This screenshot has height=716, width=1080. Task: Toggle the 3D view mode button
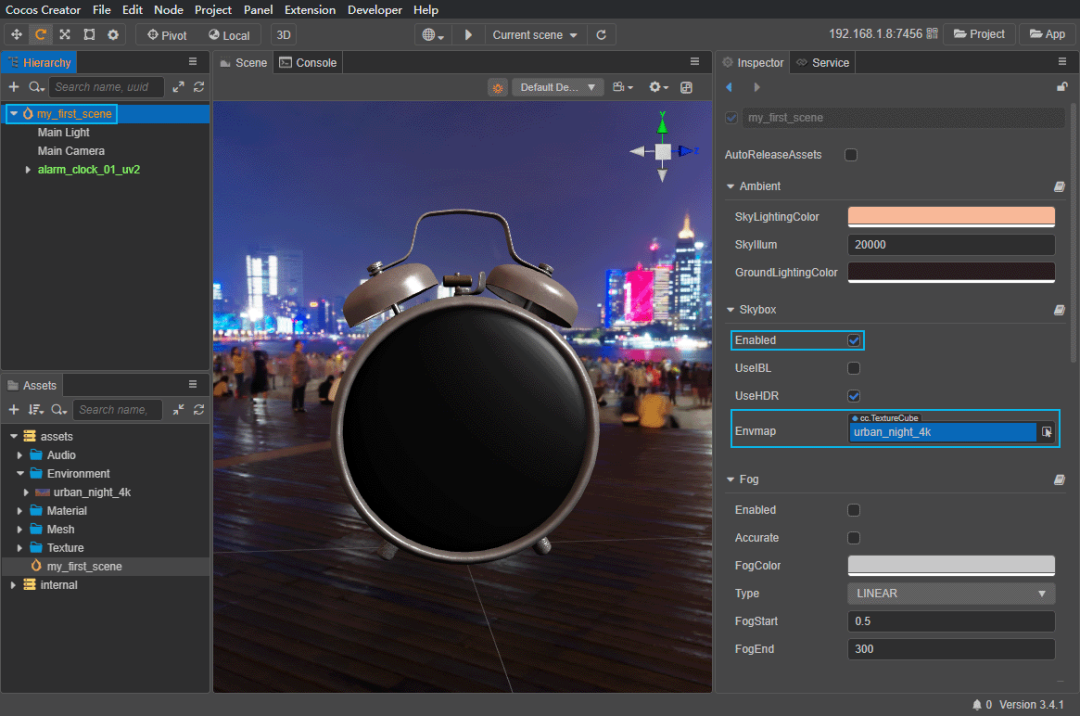pyautogui.click(x=283, y=35)
